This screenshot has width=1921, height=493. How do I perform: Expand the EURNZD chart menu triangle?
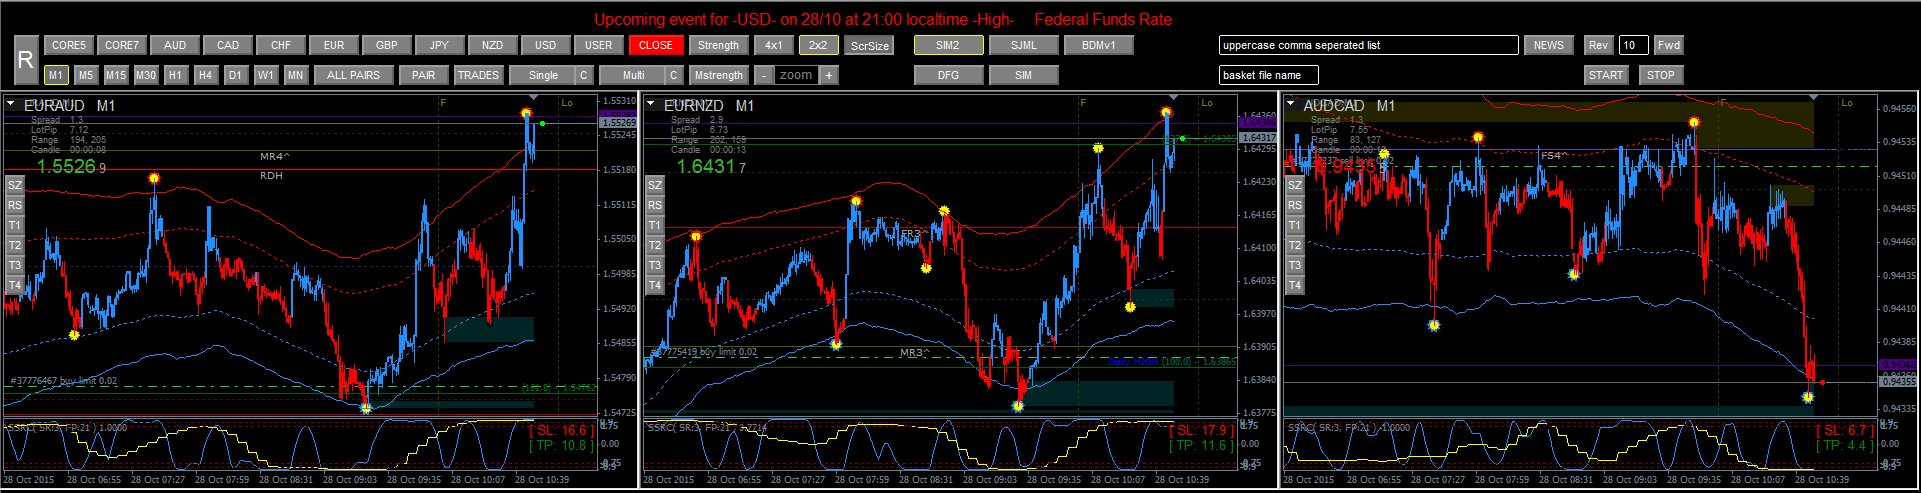point(651,103)
